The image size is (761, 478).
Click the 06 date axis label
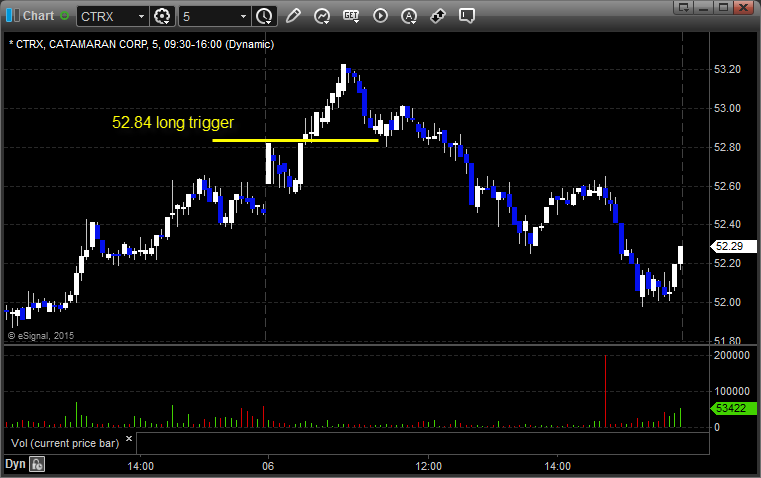(268, 466)
